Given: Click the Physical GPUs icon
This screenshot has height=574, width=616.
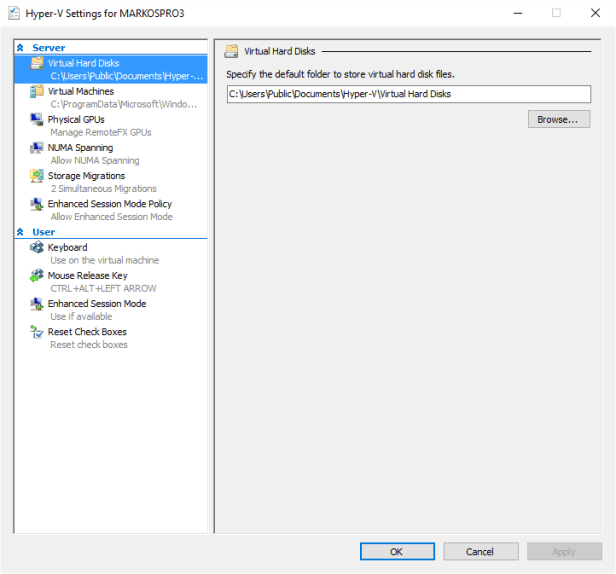Looking at the screenshot, I should pyautogui.click(x=37, y=120).
